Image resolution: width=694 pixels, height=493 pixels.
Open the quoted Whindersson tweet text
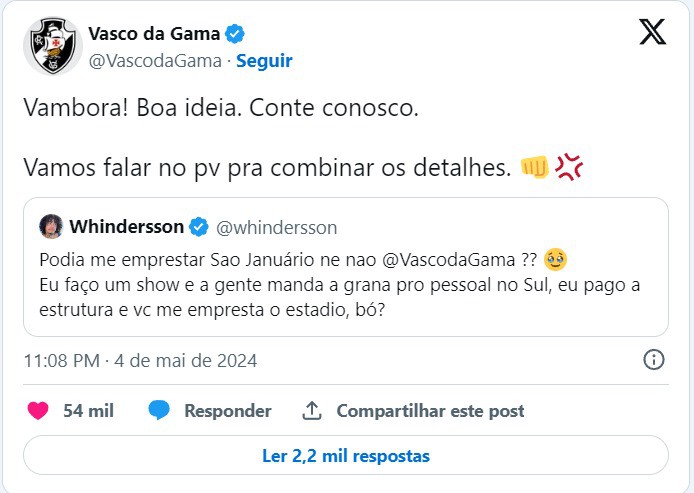tap(339, 285)
